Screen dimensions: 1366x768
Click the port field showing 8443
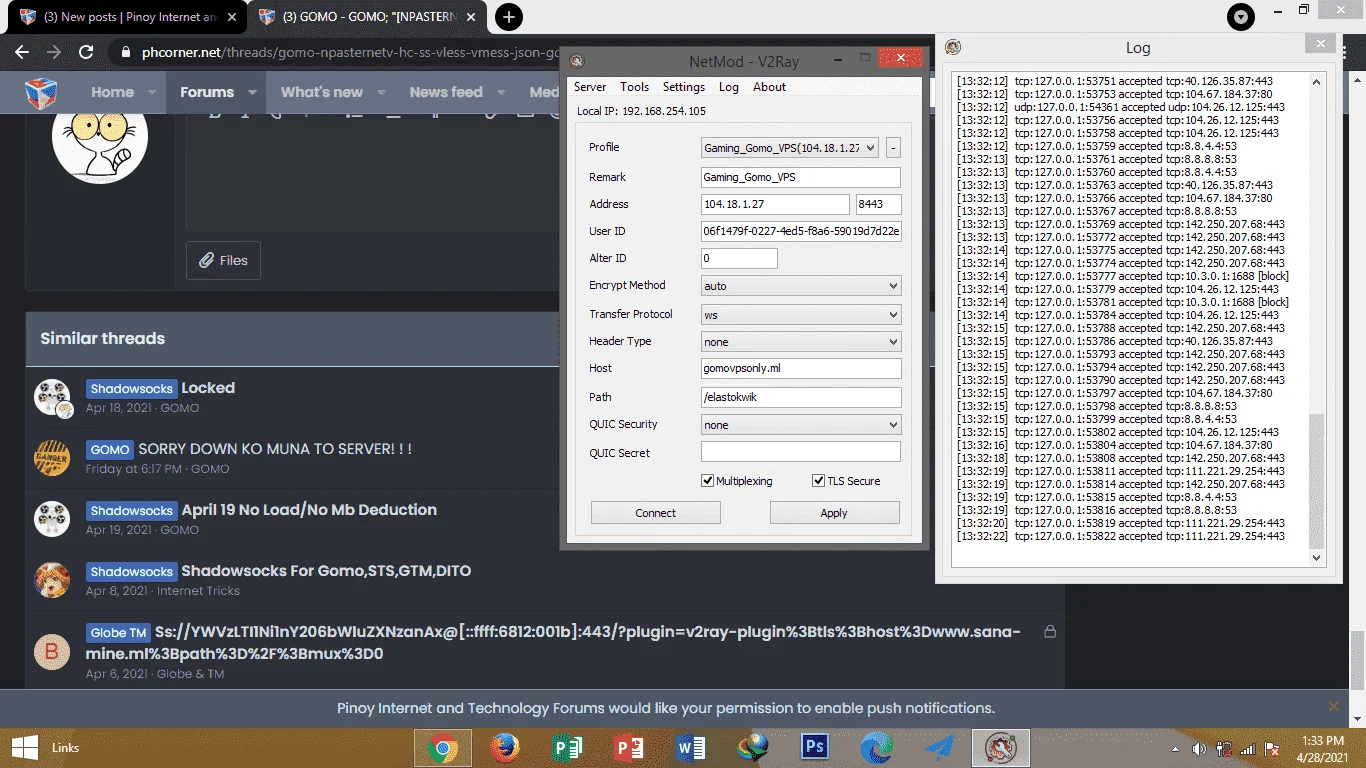click(x=879, y=205)
